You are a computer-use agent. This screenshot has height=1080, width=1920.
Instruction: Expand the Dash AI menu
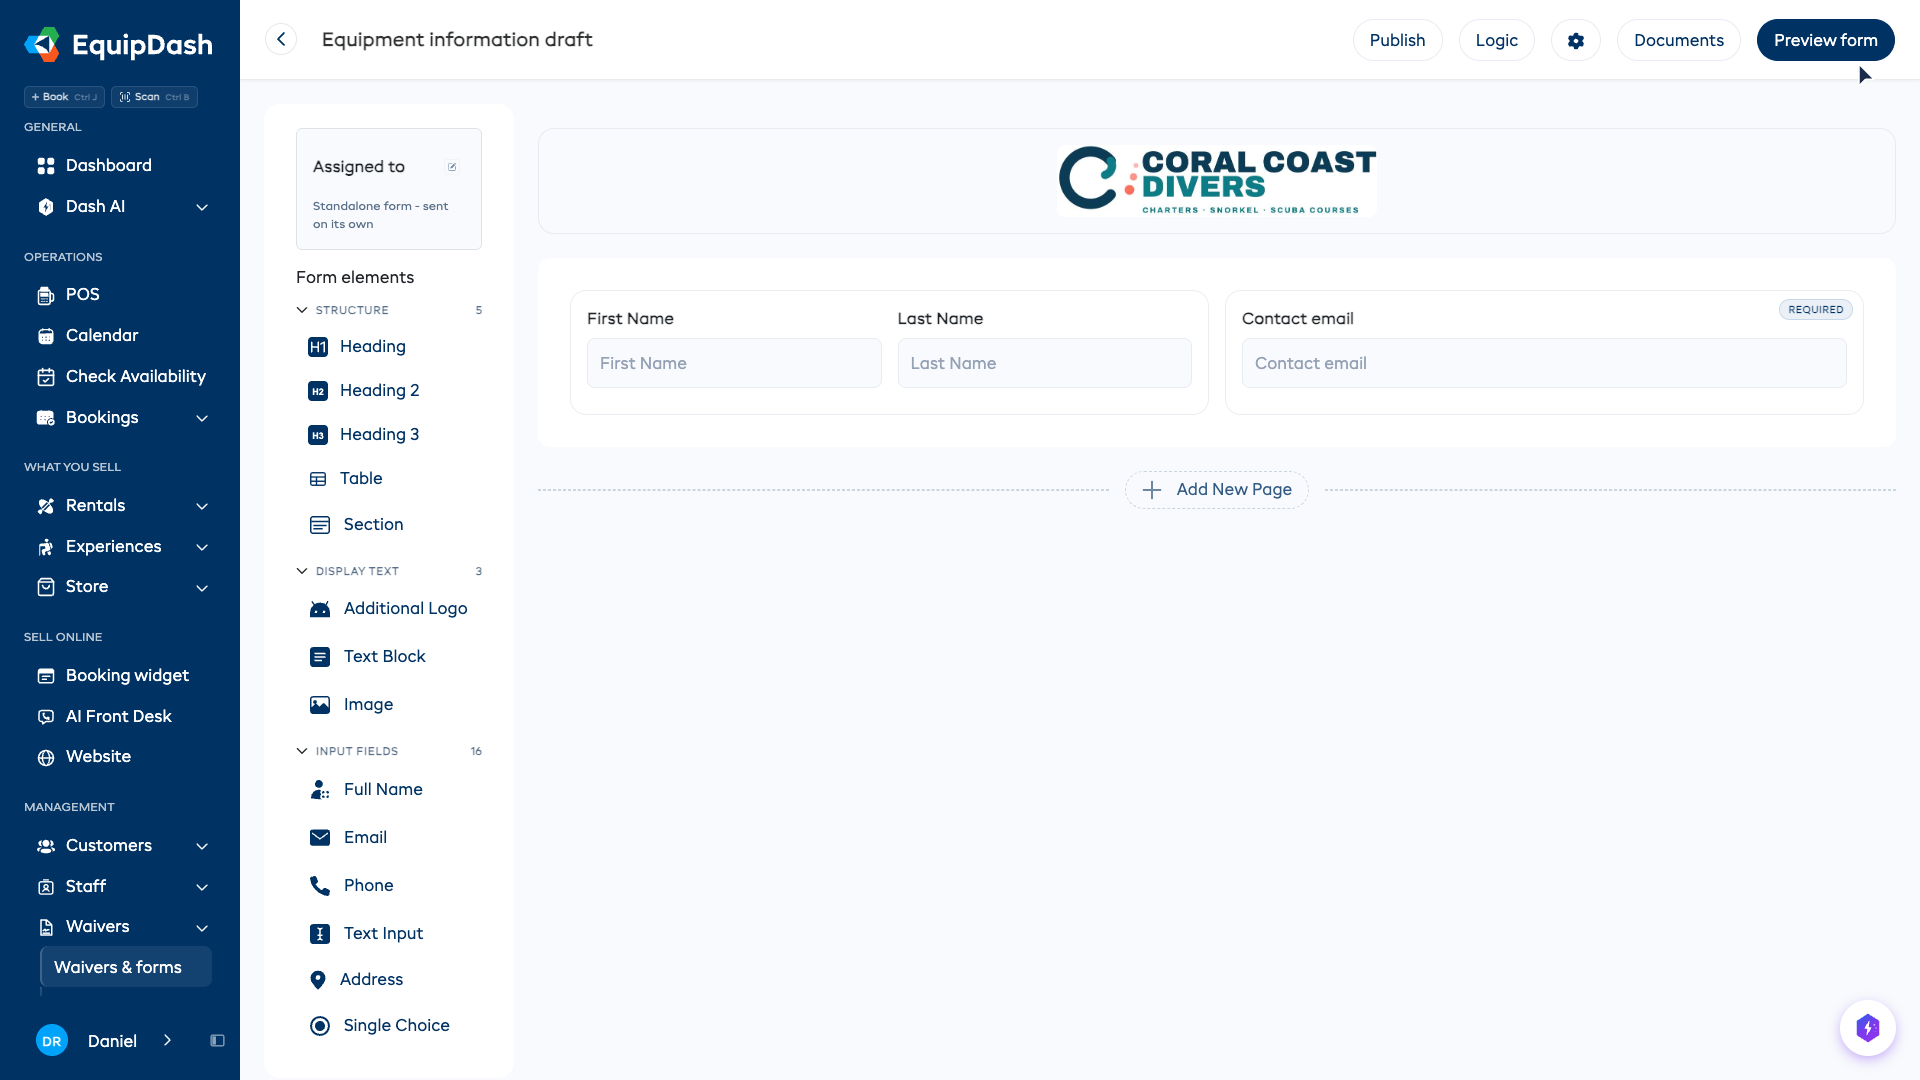point(202,207)
